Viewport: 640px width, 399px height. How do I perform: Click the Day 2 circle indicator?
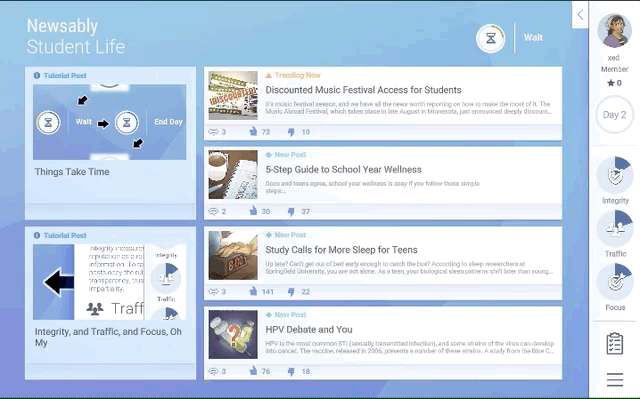pyautogui.click(x=614, y=115)
